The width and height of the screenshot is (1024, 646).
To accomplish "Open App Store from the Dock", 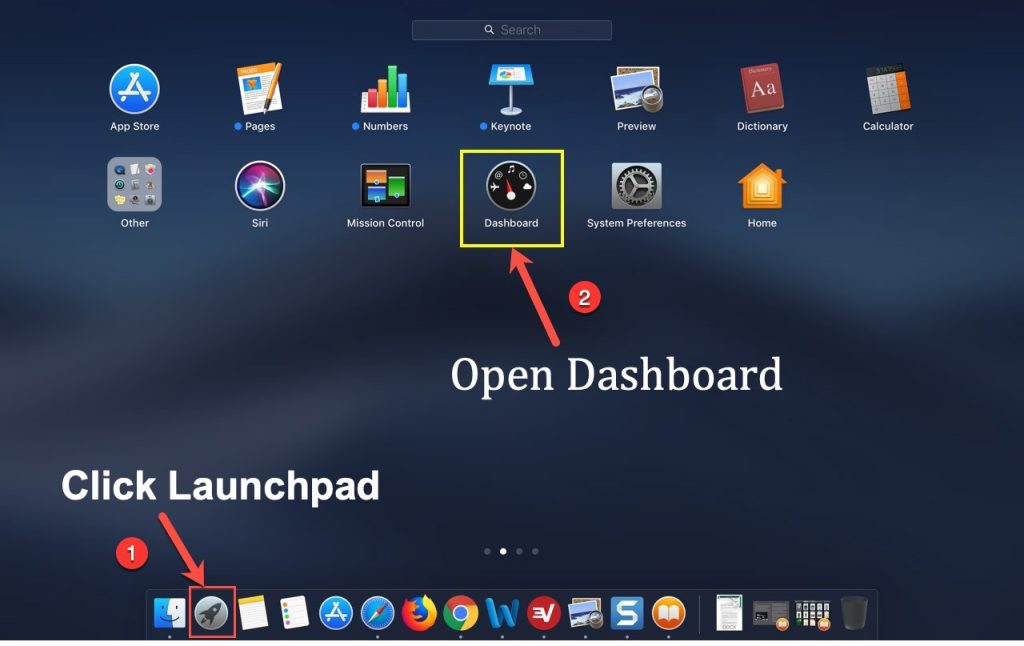I will (x=336, y=614).
